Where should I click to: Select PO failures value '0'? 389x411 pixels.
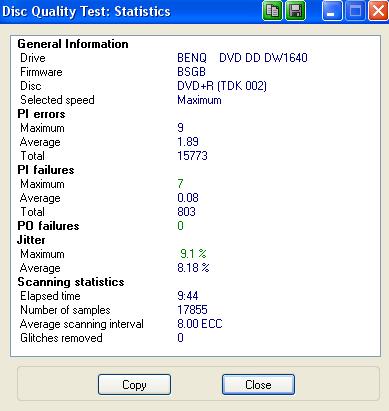[x=180, y=226]
